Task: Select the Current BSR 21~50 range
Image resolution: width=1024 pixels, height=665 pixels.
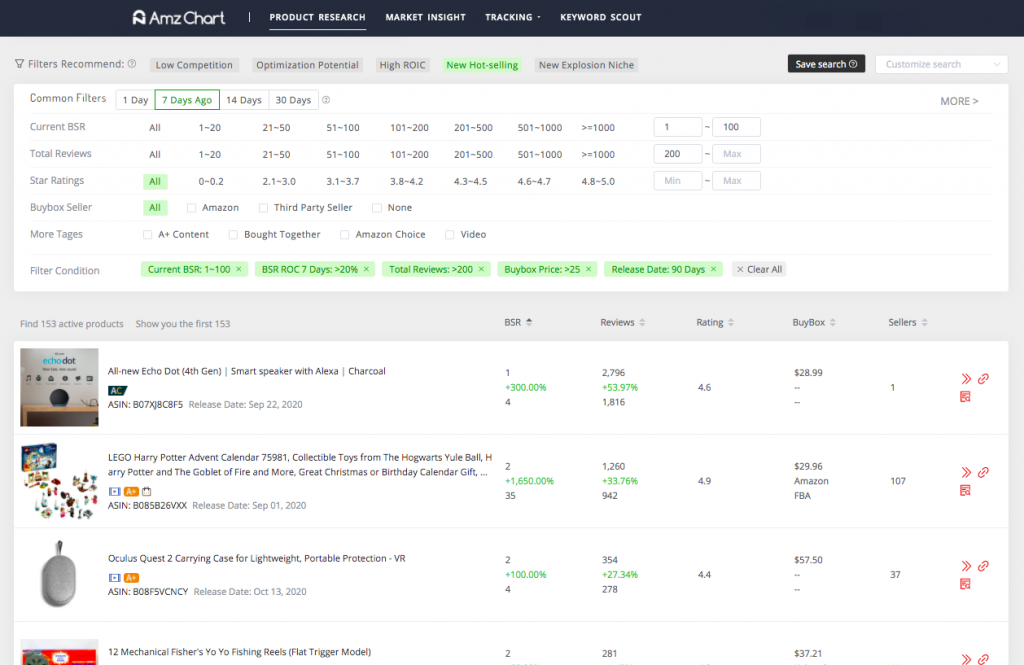Action: pos(276,127)
